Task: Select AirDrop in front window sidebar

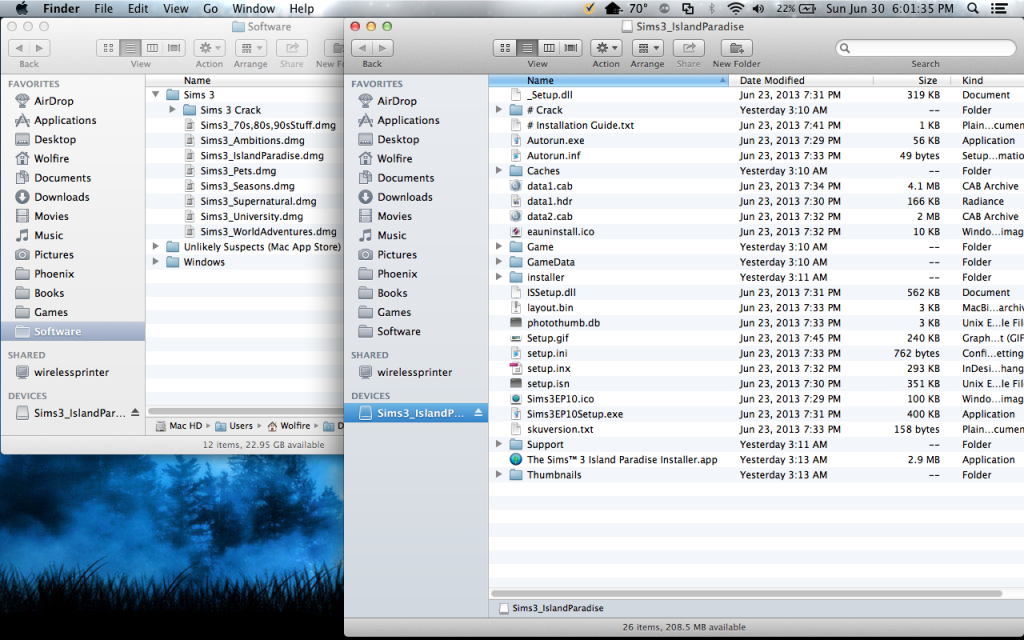Action: (396, 101)
